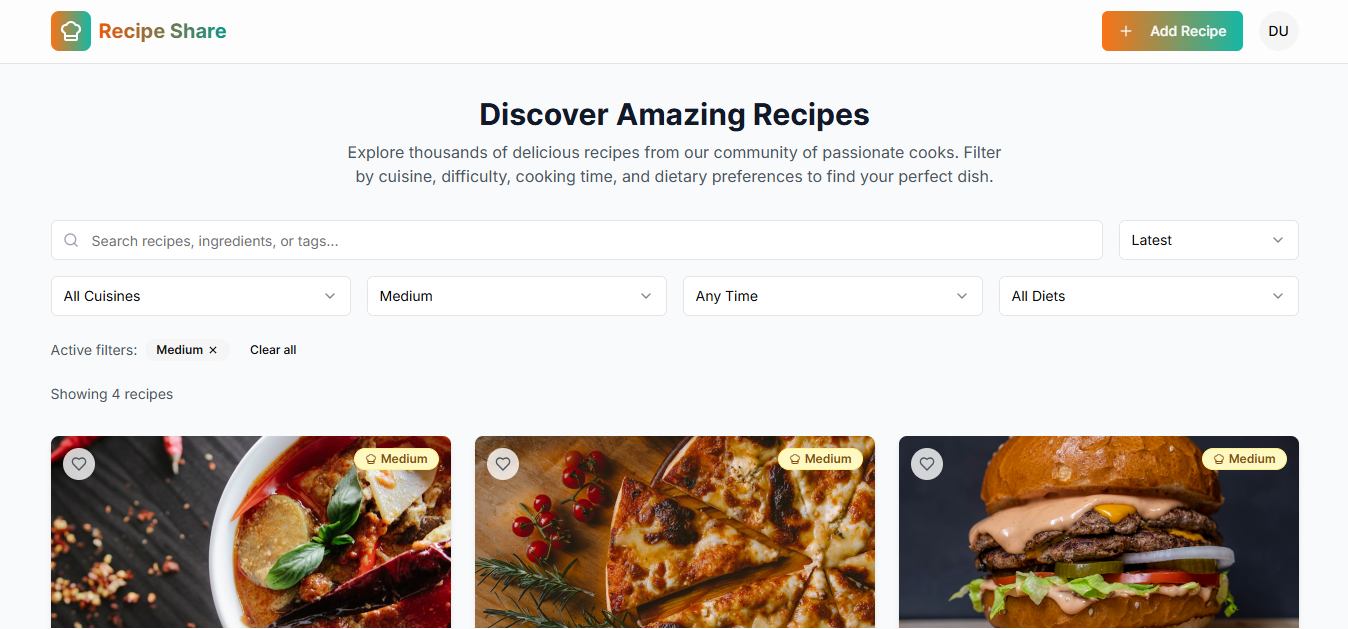
Task: Click the Medium badge on the burger card
Action: [1244, 459]
